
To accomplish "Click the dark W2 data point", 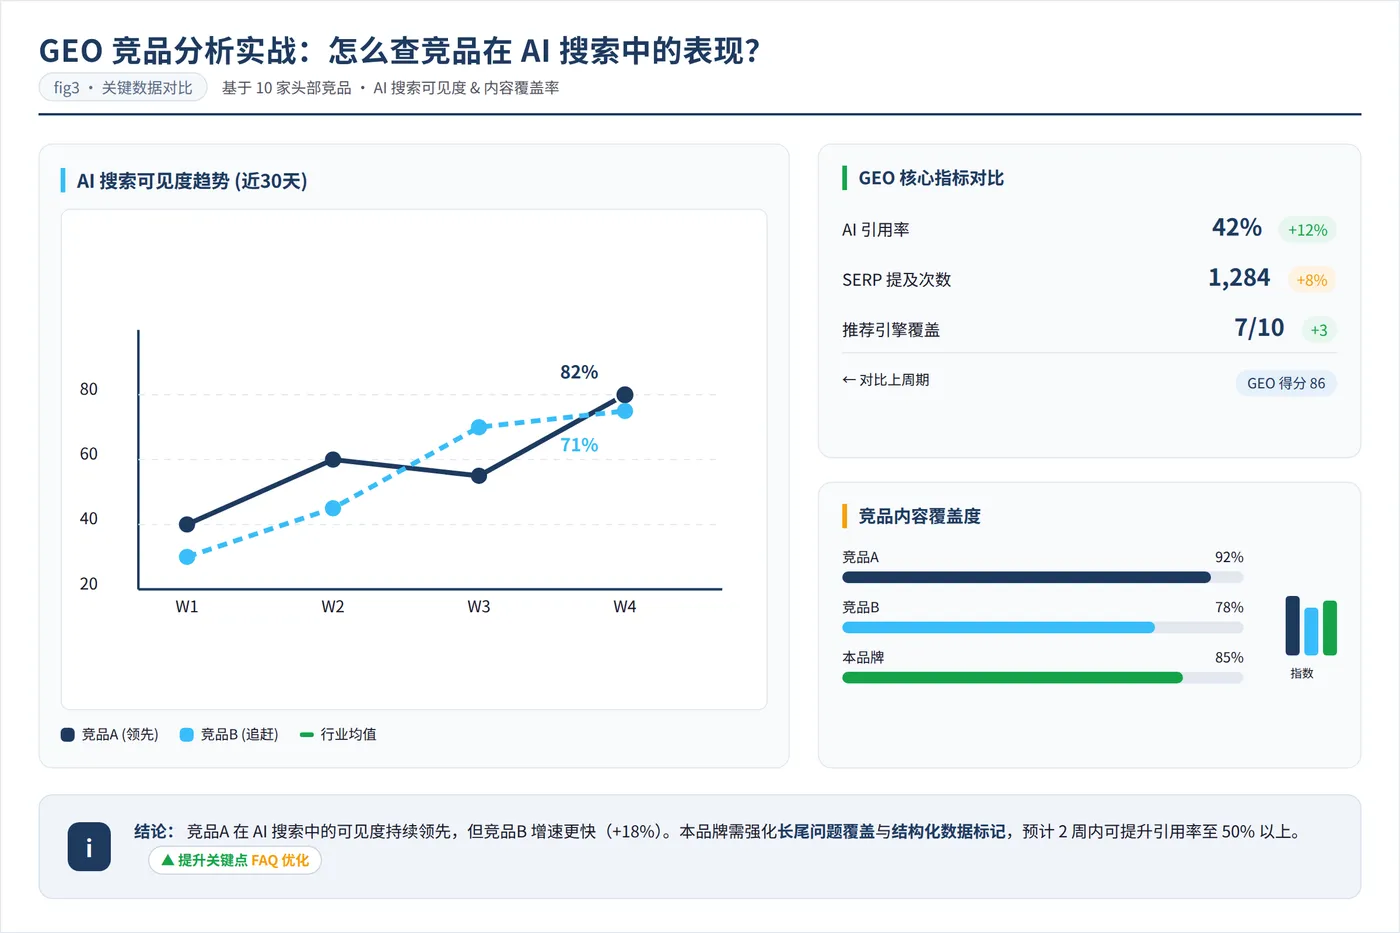I will click(333, 460).
